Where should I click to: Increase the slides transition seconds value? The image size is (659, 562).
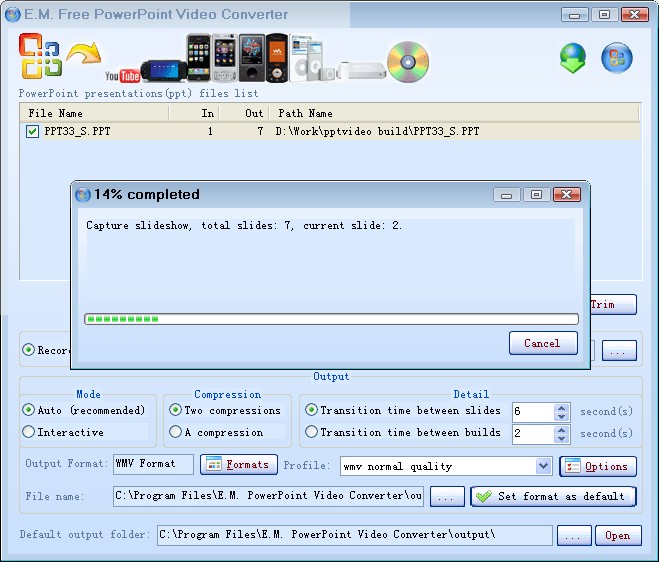(561, 408)
